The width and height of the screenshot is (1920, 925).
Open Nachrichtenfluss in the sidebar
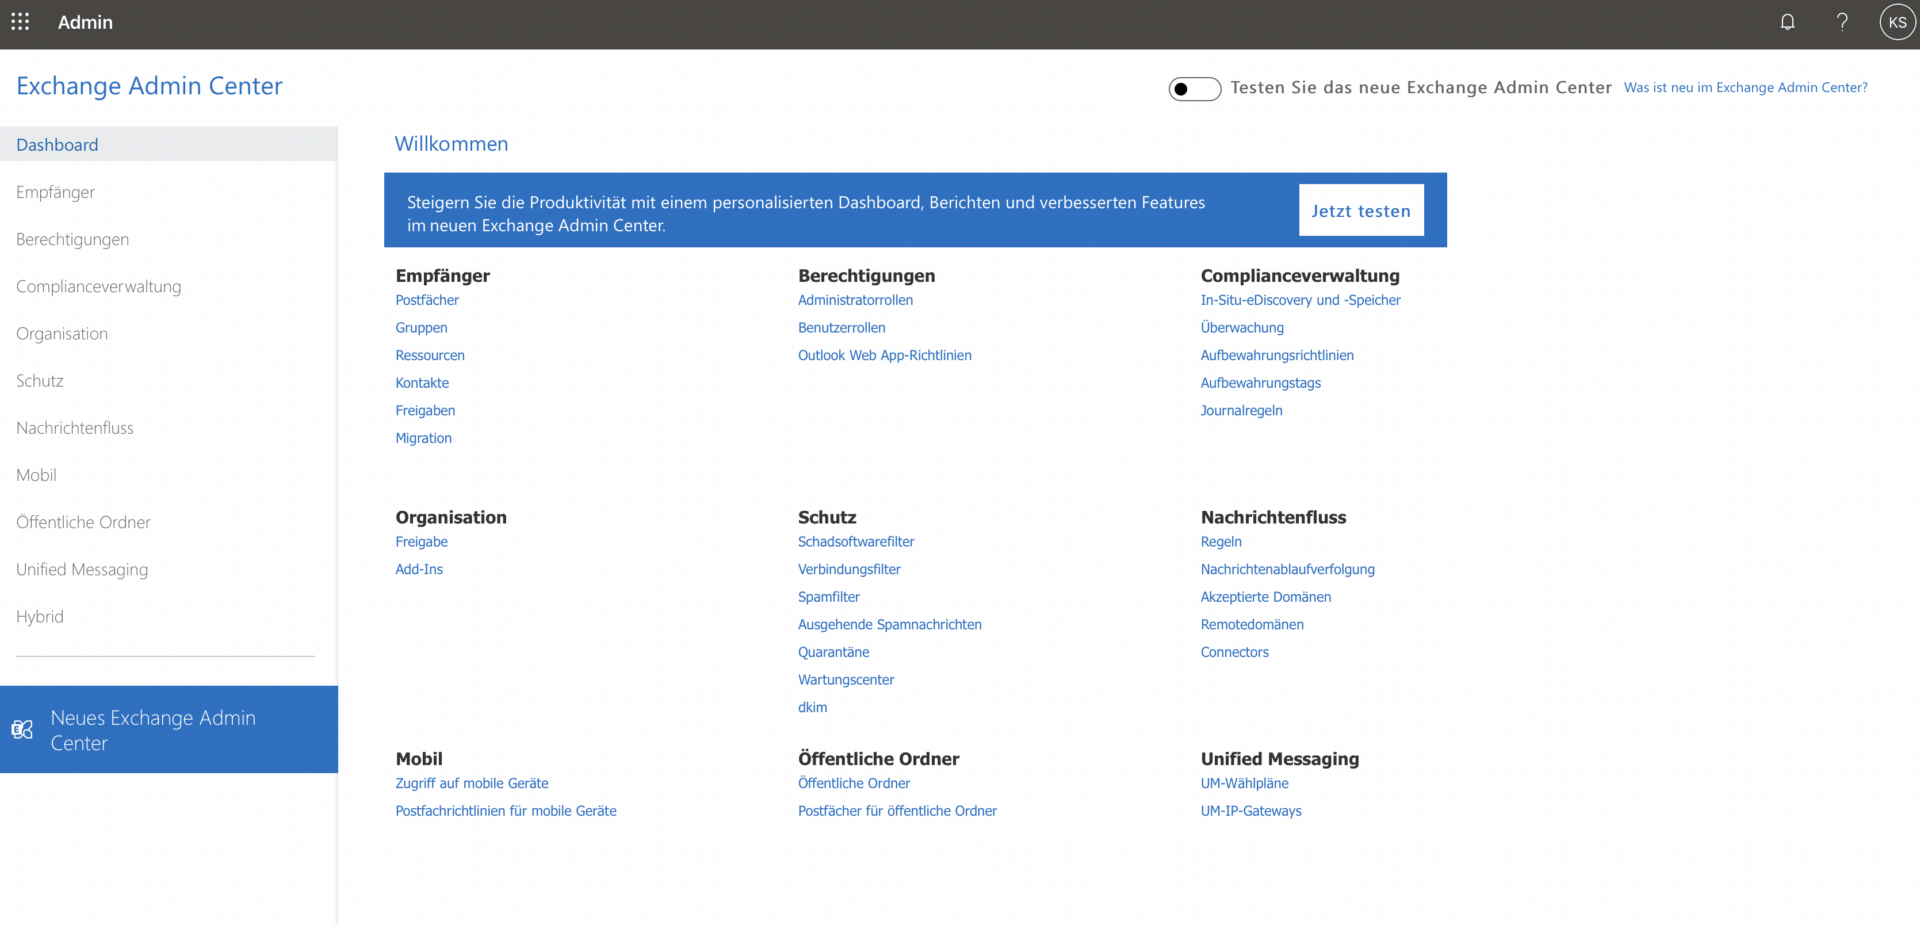(x=75, y=428)
